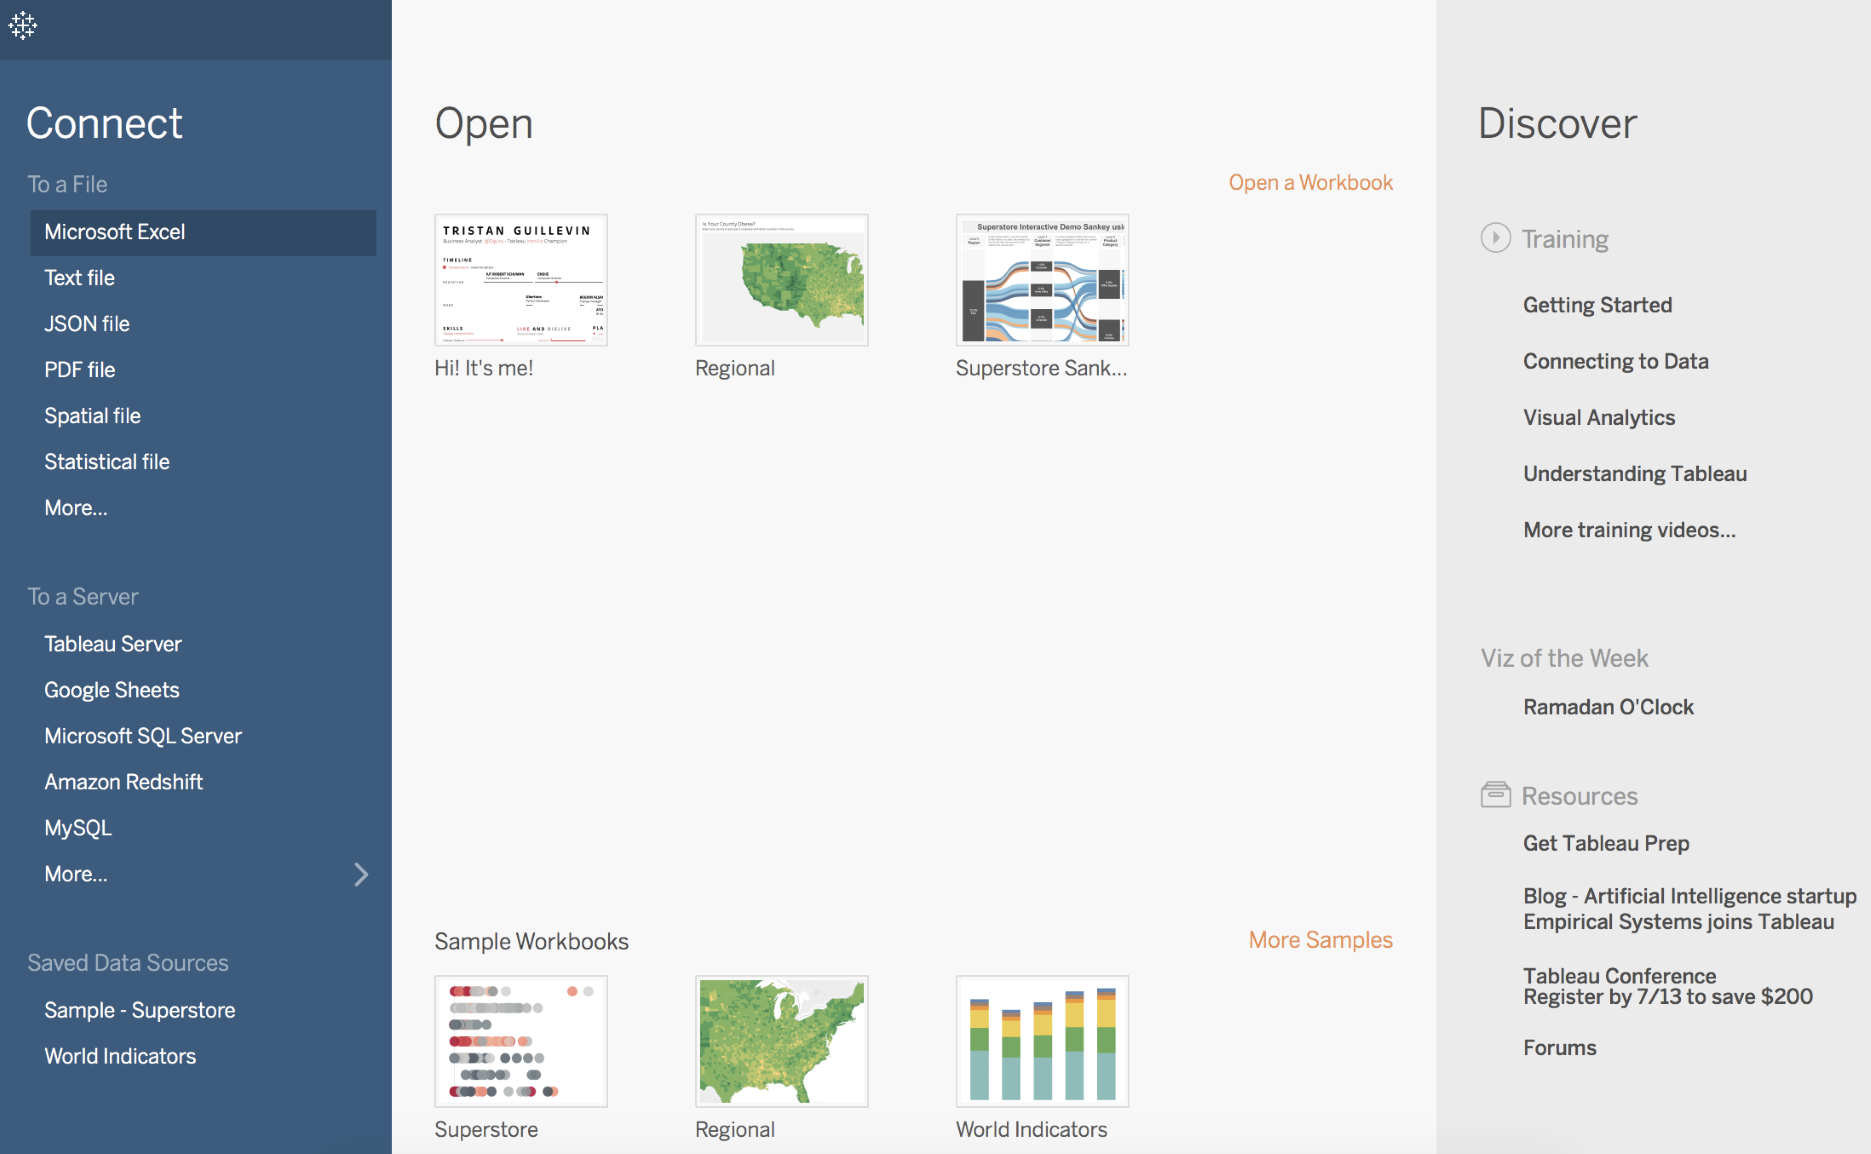Click Get Tableau Prep resource
This screenshot has width=1871, height=1154.
point(1606,843)
